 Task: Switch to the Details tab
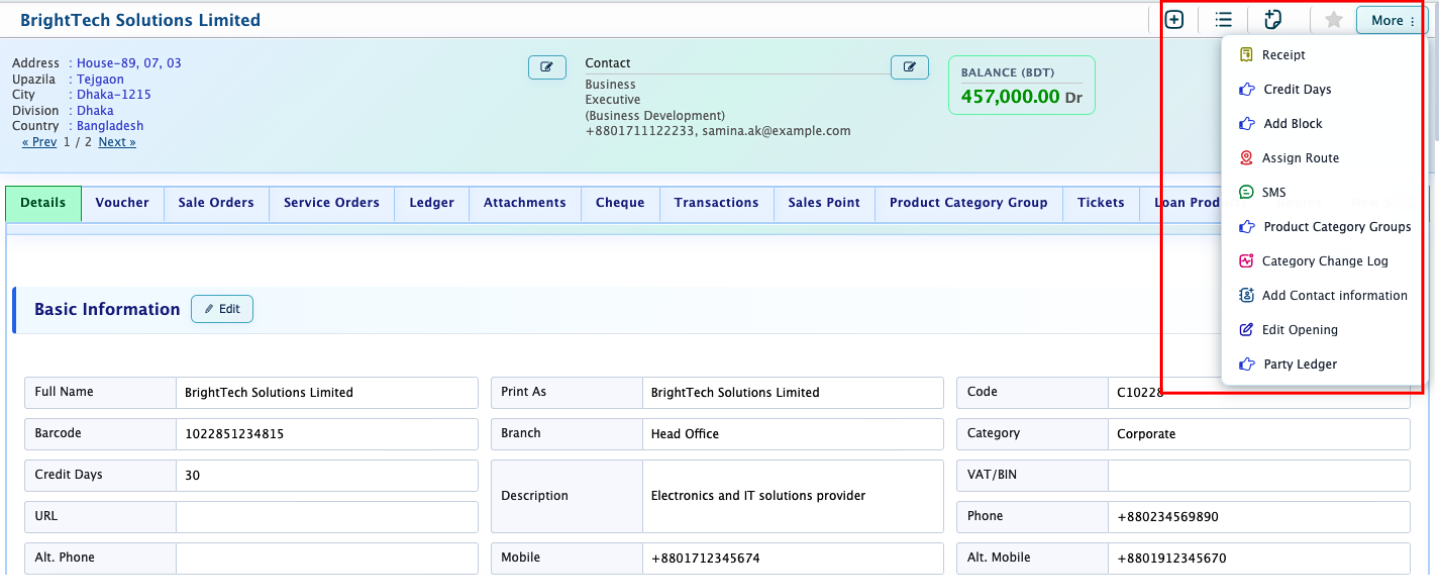click(43, 203)
